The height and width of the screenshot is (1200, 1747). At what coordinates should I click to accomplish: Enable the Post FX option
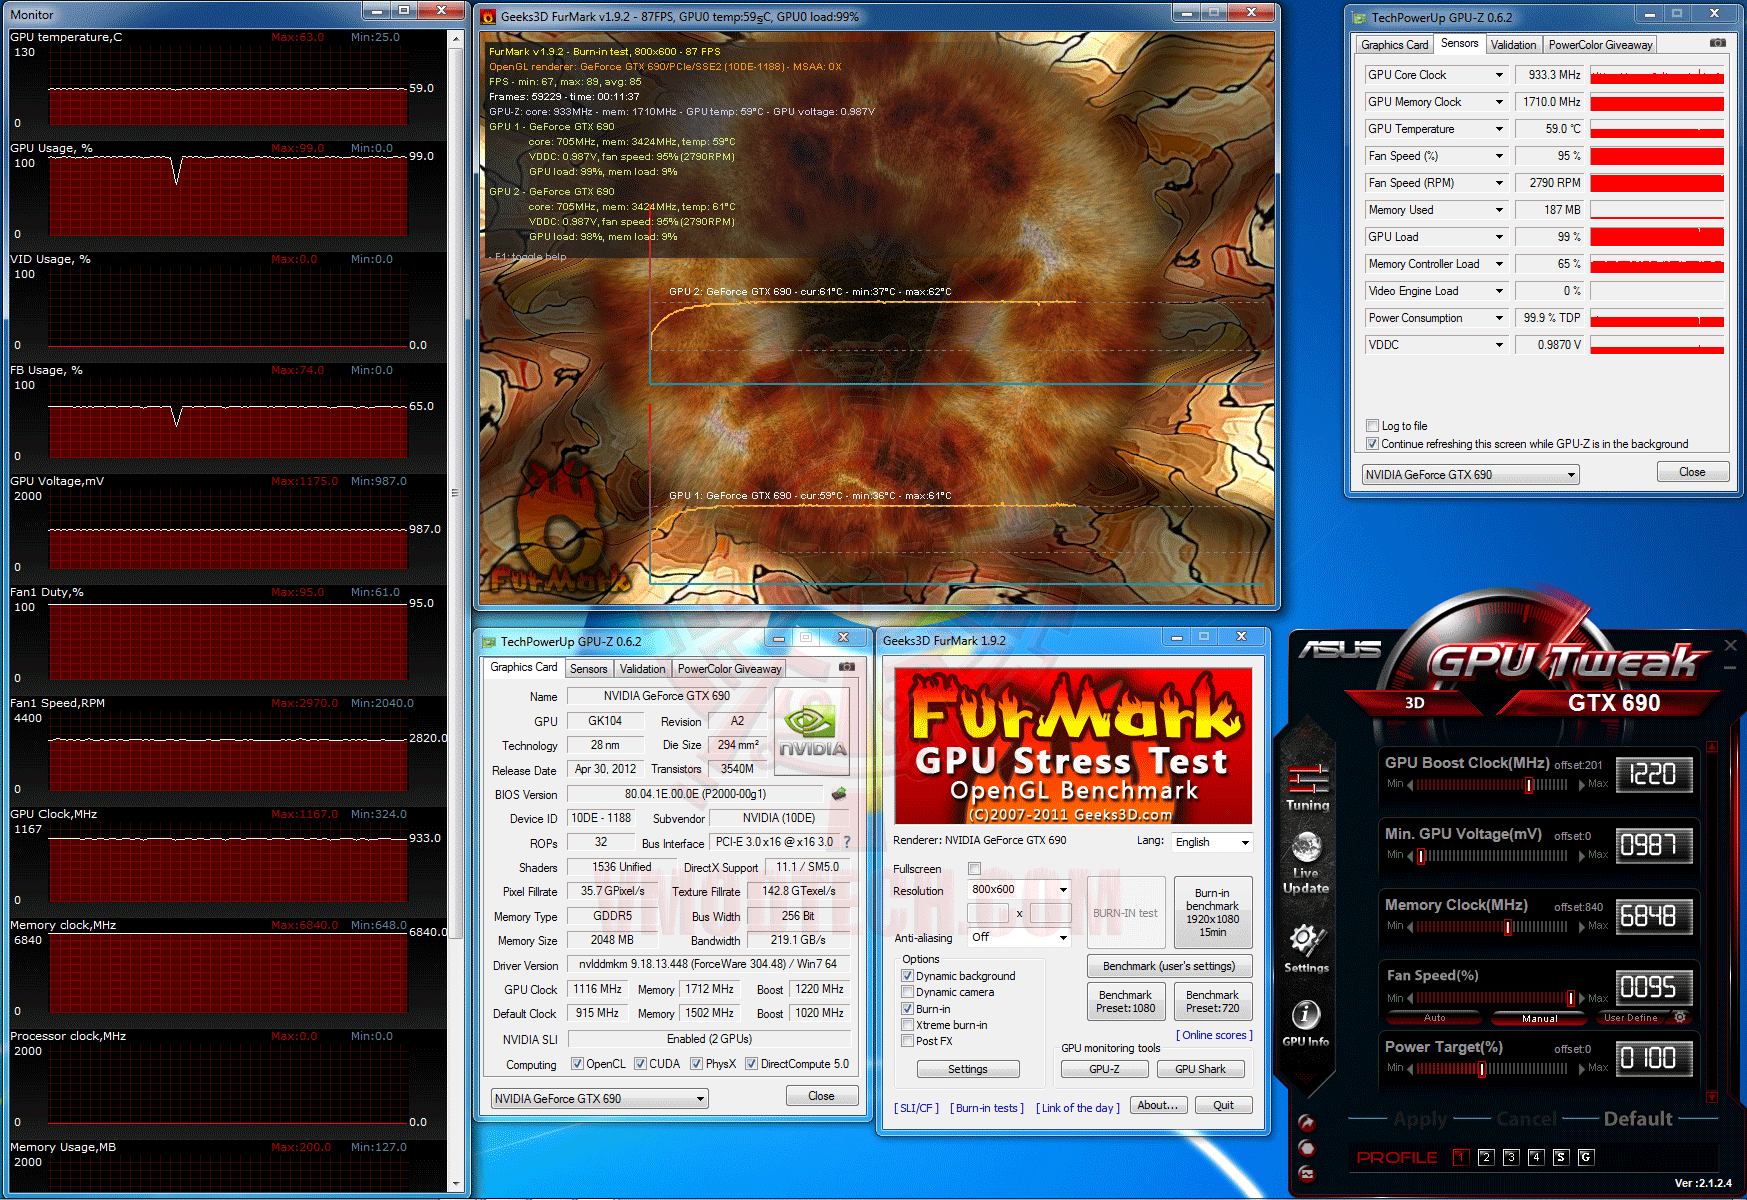tap(908, 1041)
